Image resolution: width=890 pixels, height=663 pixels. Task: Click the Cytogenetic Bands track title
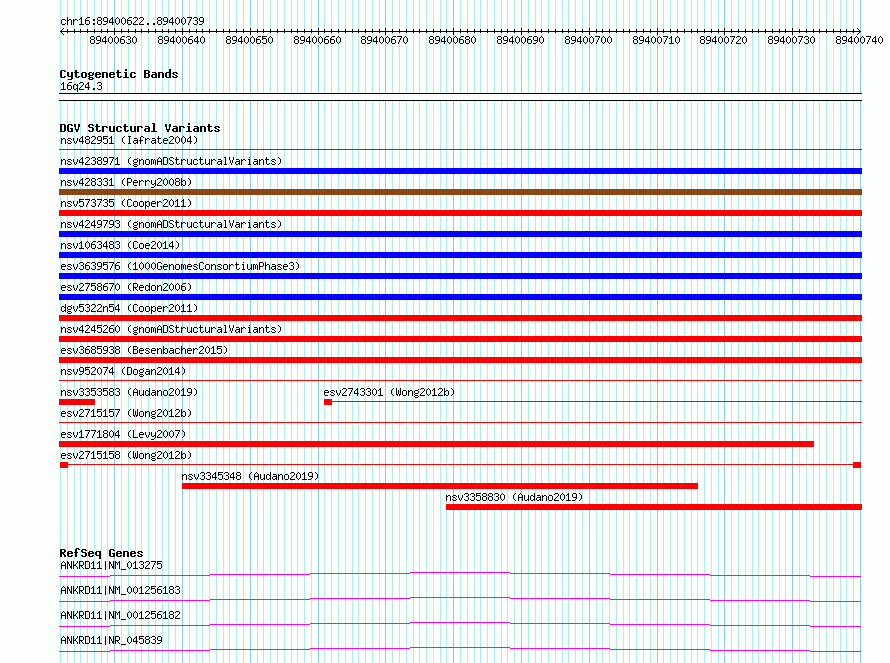click(x=119, y=74)
